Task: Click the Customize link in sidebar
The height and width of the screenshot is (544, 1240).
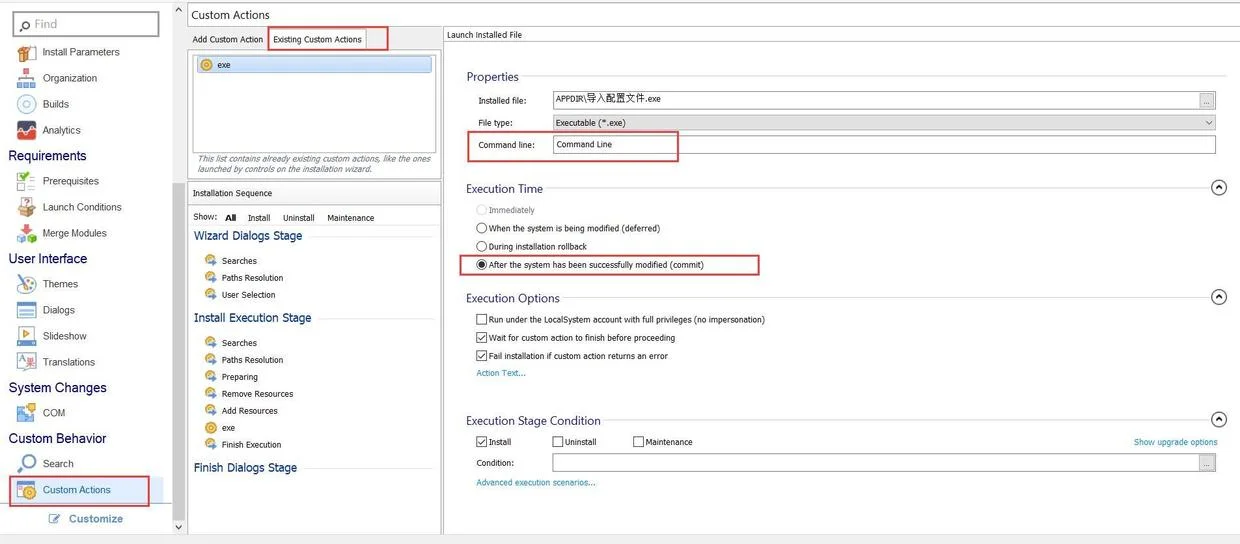Action: point(86,519)
